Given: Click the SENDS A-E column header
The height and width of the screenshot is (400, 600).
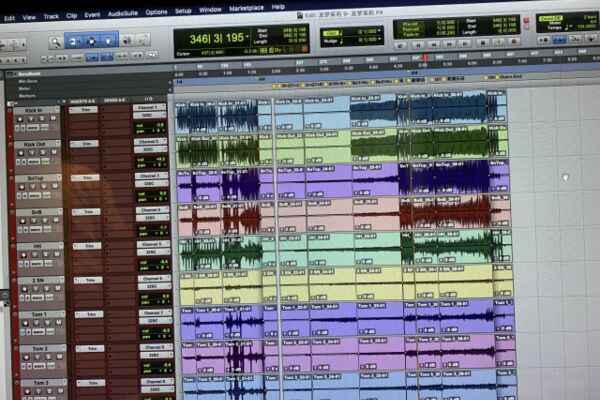Looking at the screenshot, I should coord(114,100).
